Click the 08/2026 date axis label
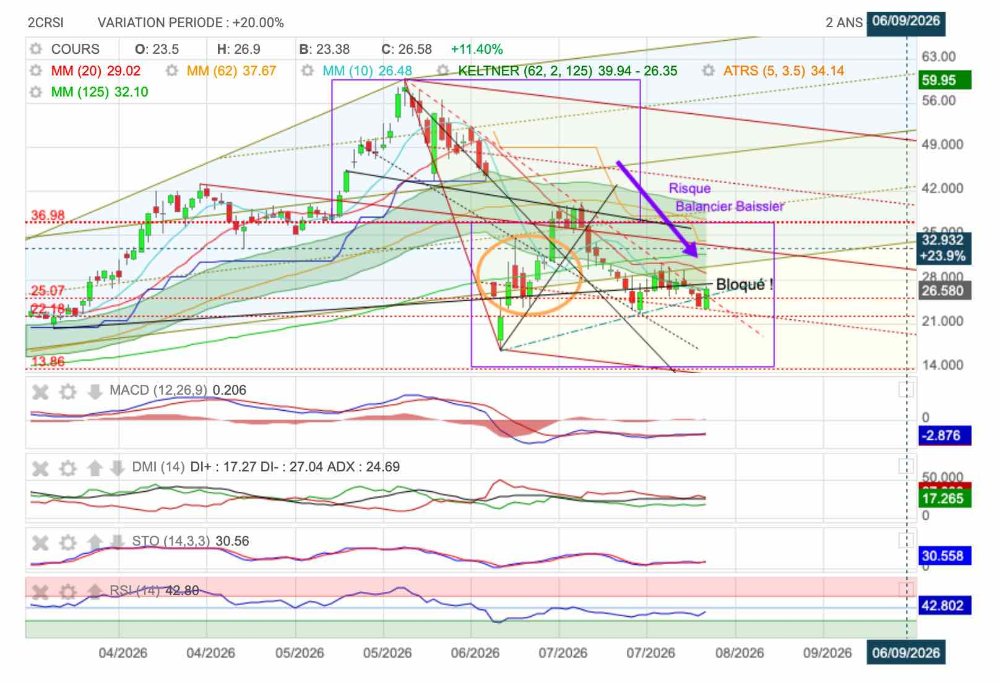 point(739,653)
